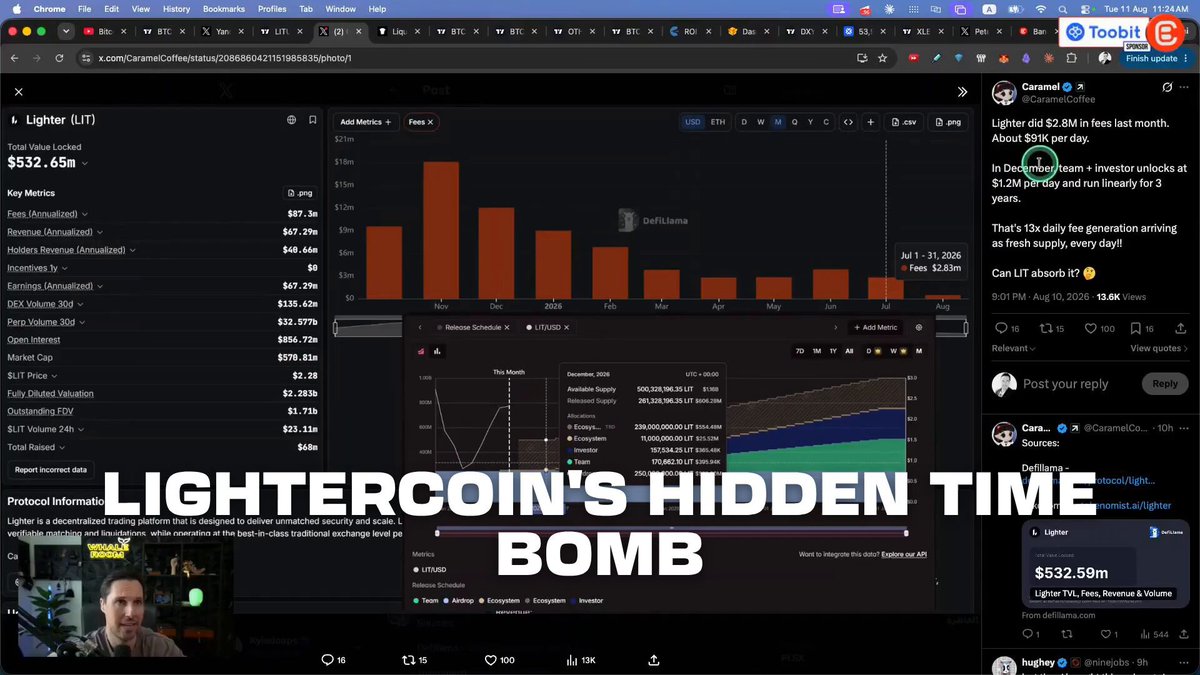Select weekly (W) chart grouping
Image resolution: width=1200 pixels, height=675 pixels.
(x=761, y=122)
